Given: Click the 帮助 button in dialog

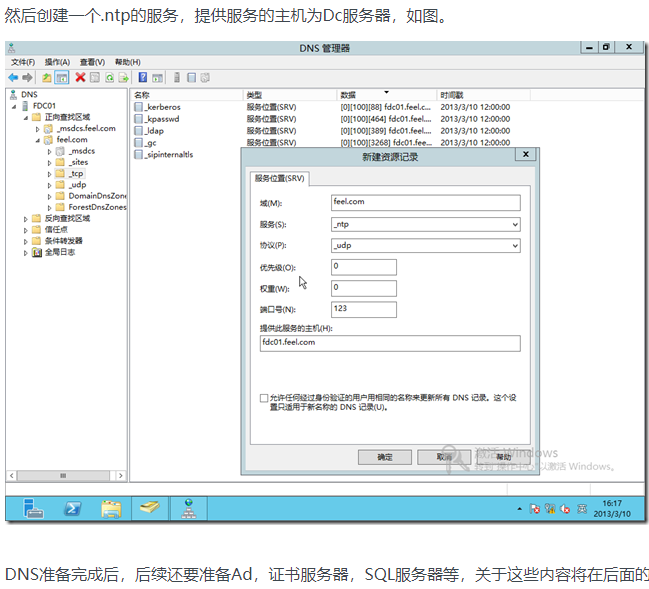Looking at the screenshot, I should pyautogui.click(x=503, y=457).
